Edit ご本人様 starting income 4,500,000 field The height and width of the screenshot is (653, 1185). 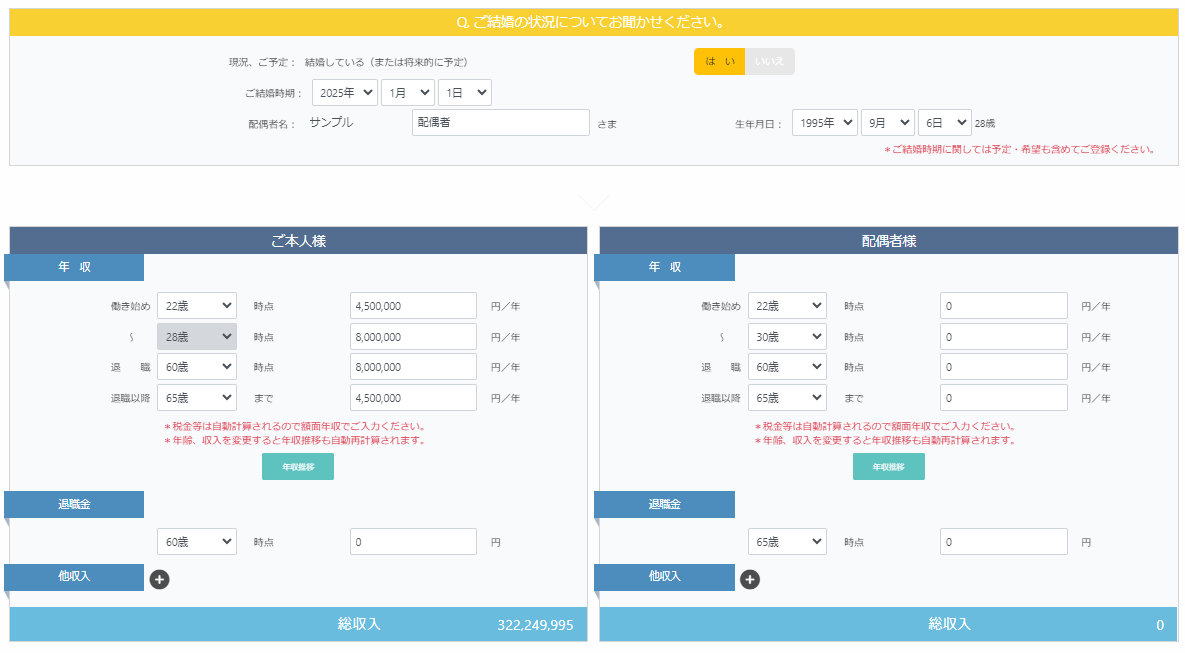point(413,306)
